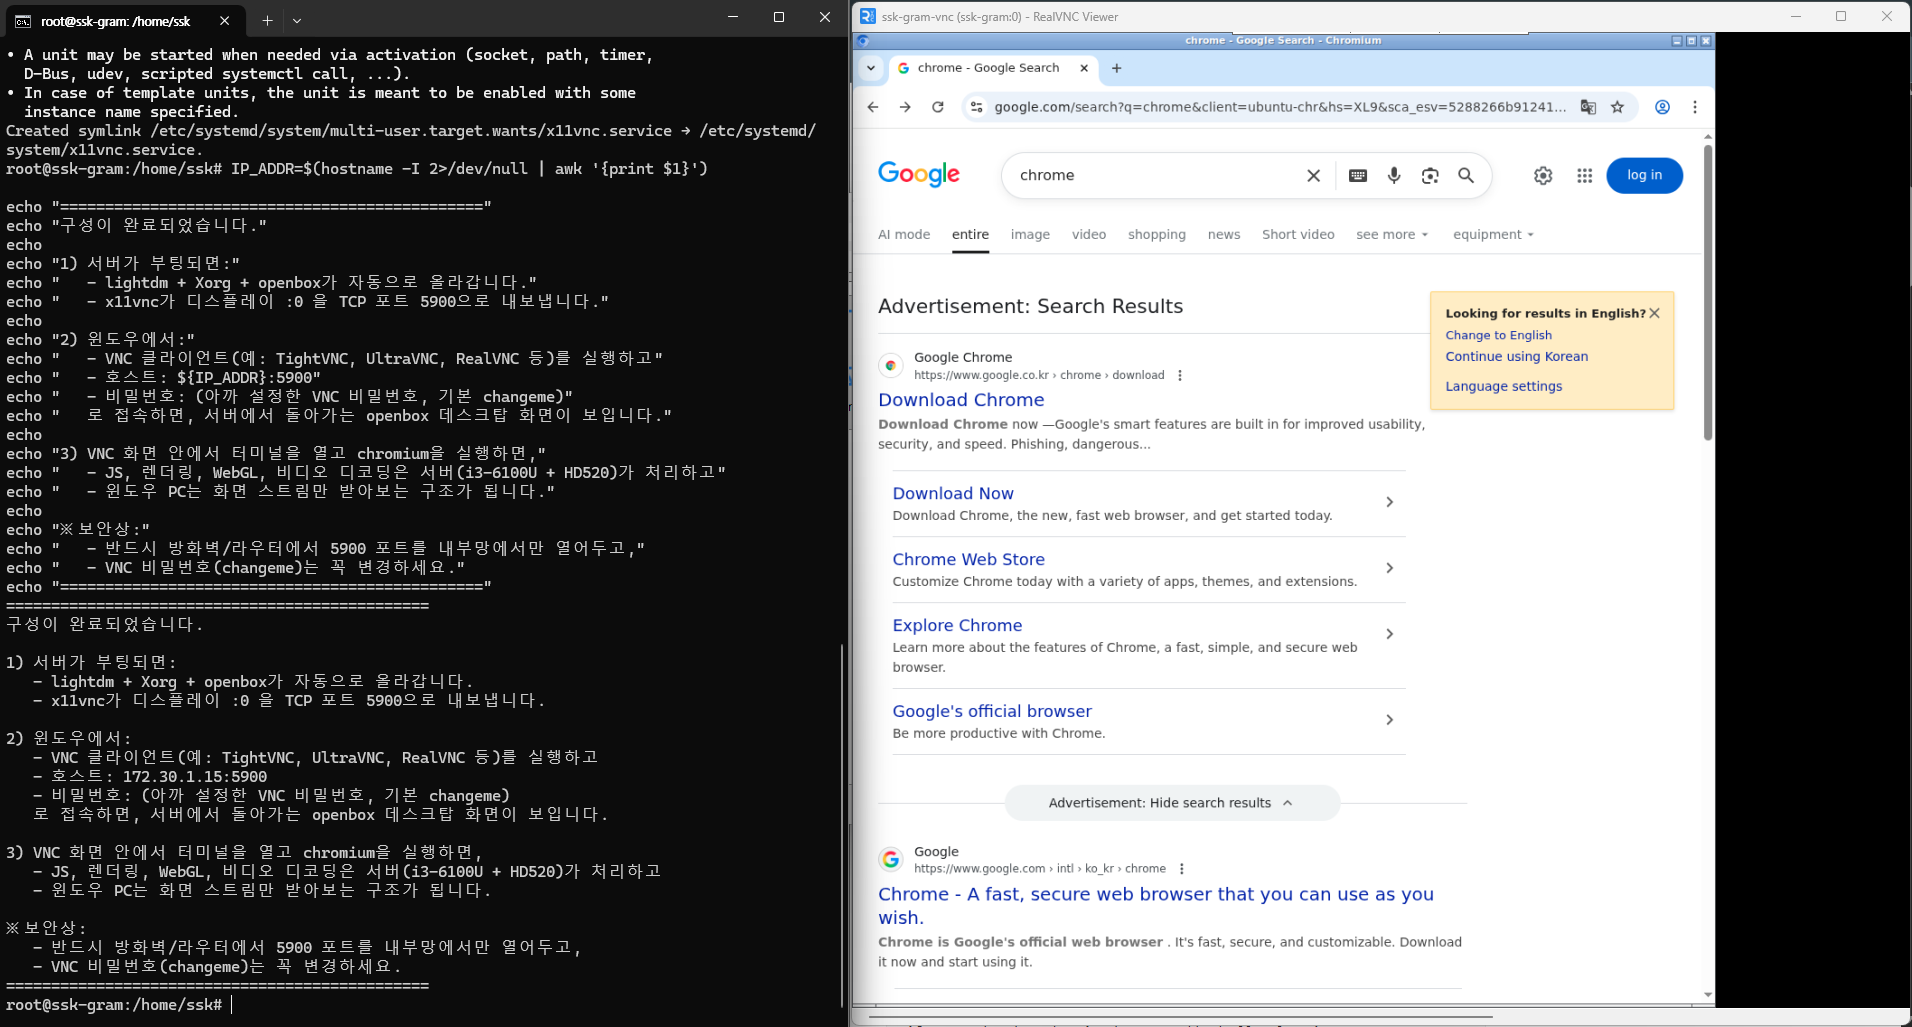Viewport: 1912px width, 1027px height.
Task: Open Explore Chrome sitelink
Action: (x=957, y=626)
